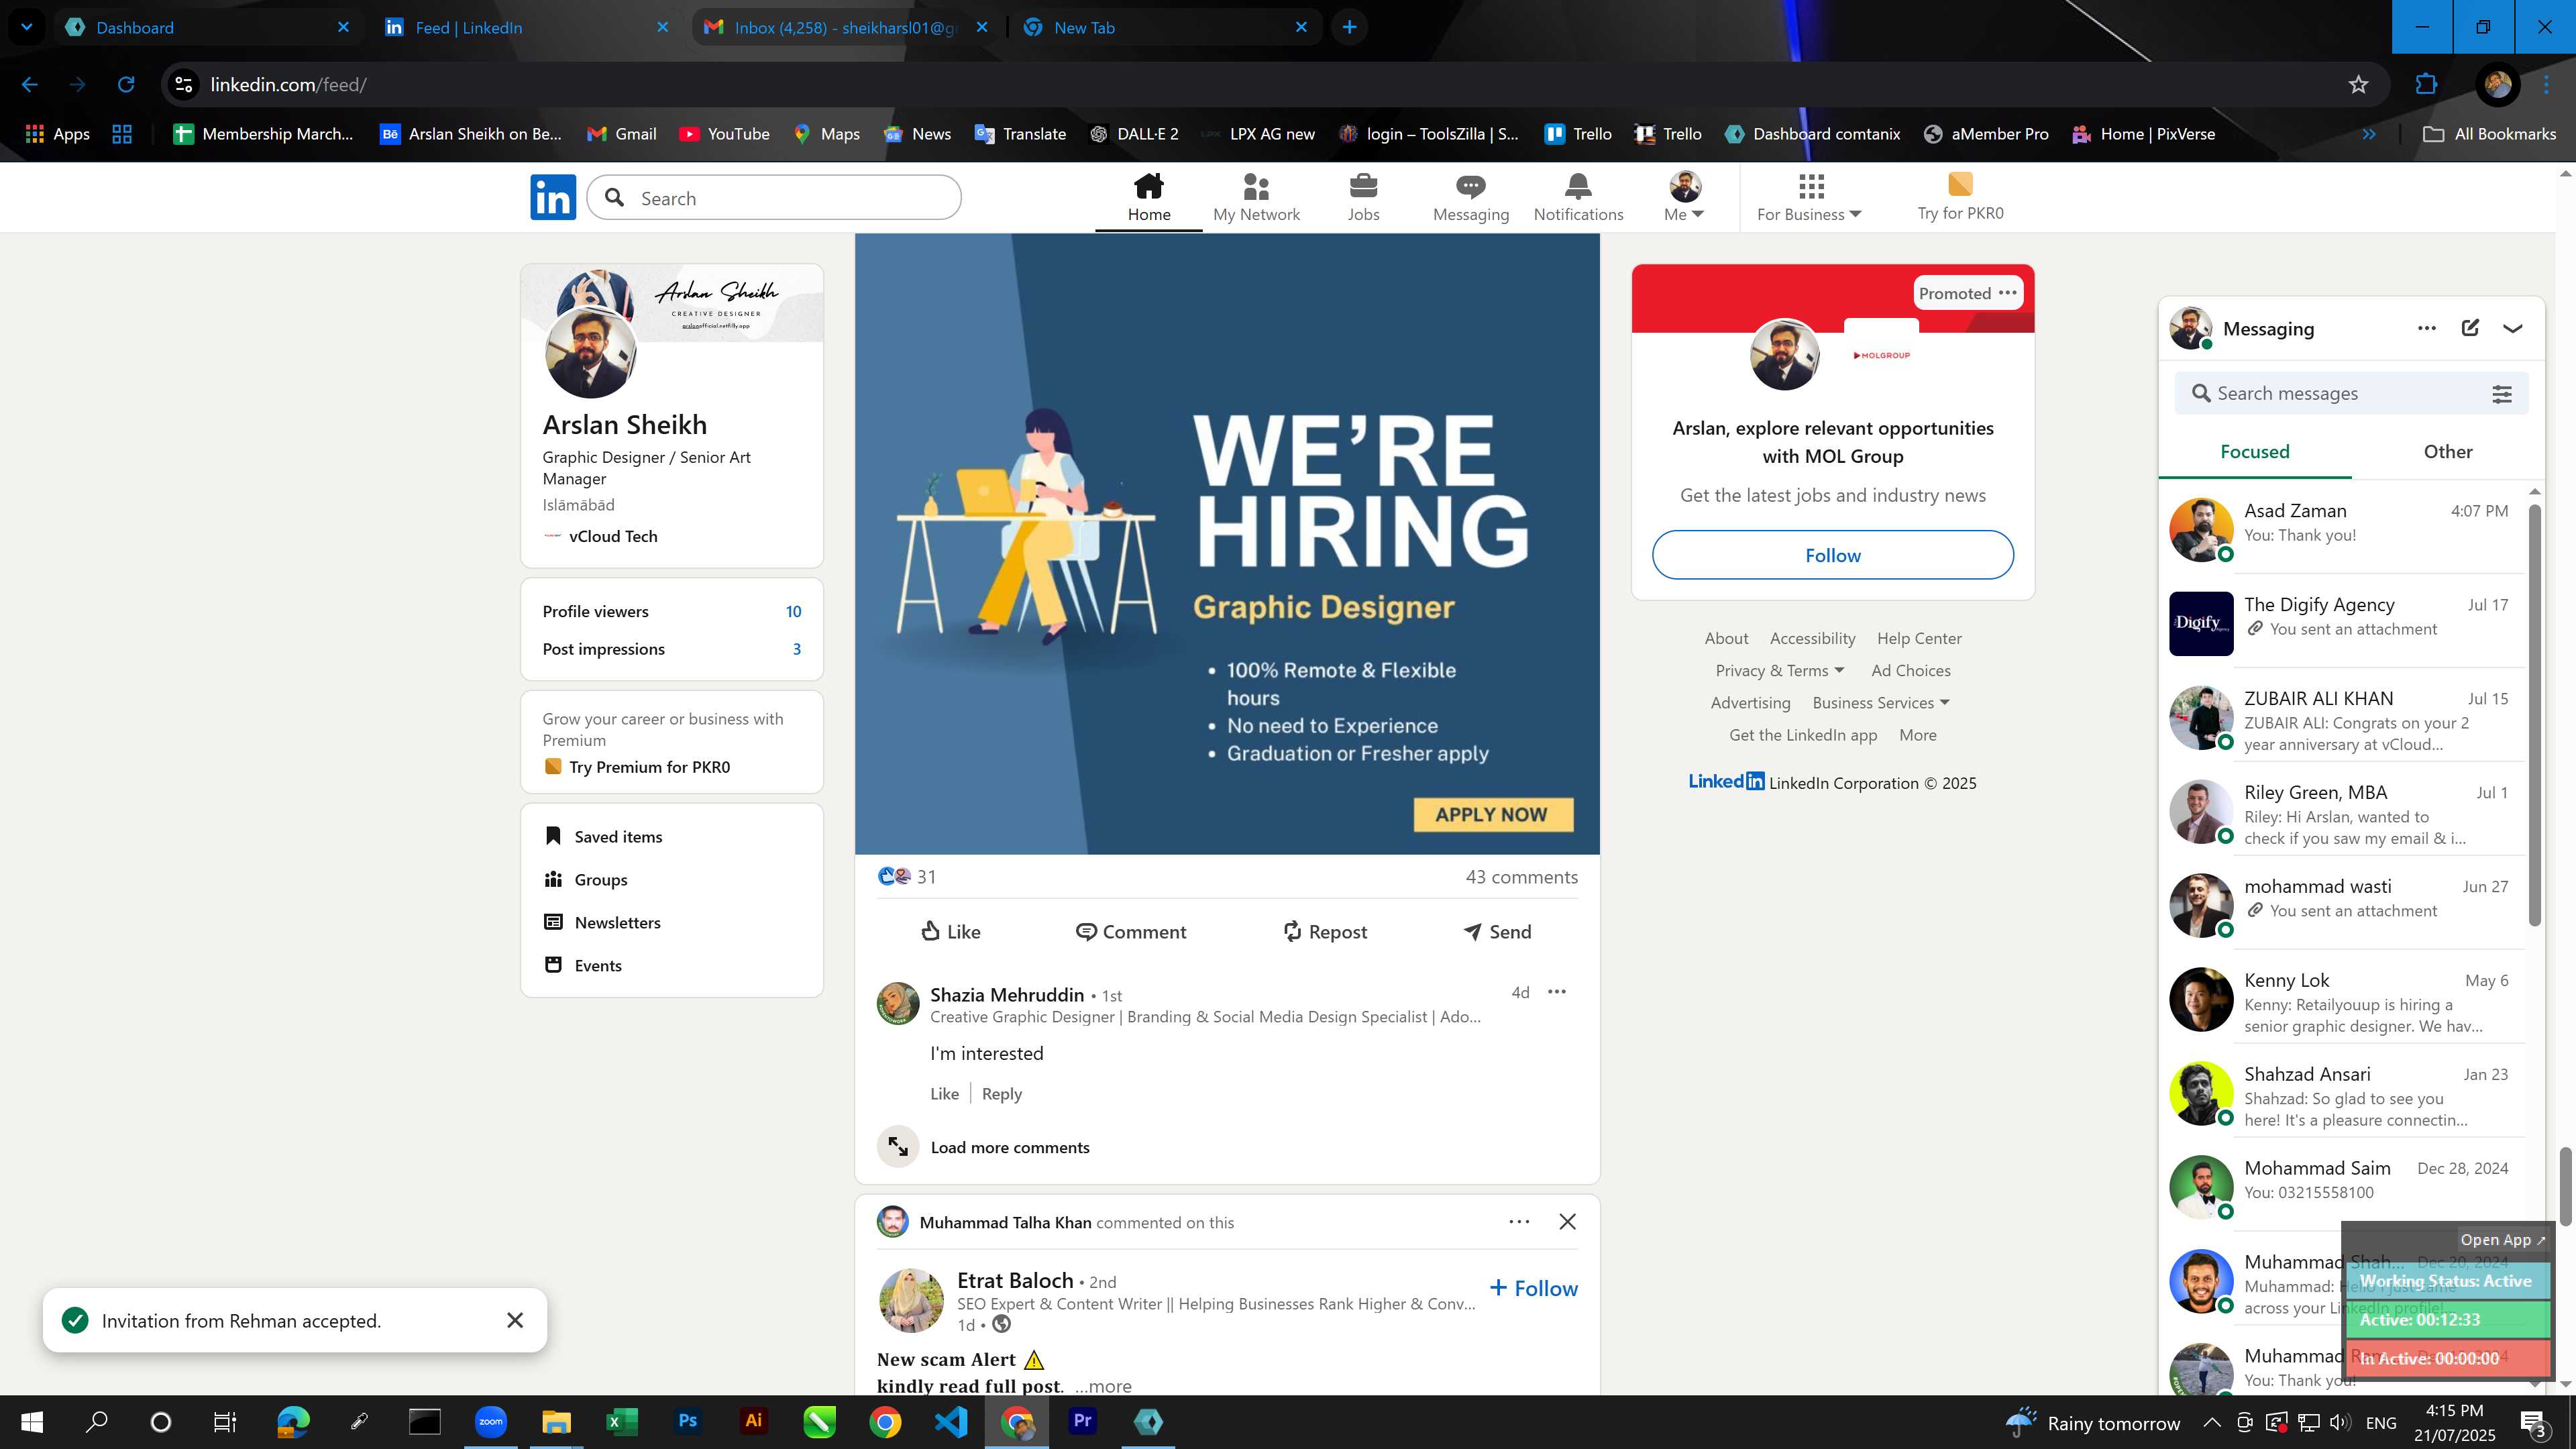The width and height of the screenshot is (2576, 1449).
Task: Expand the post text with ...more
Action: coord(1103,1386)
